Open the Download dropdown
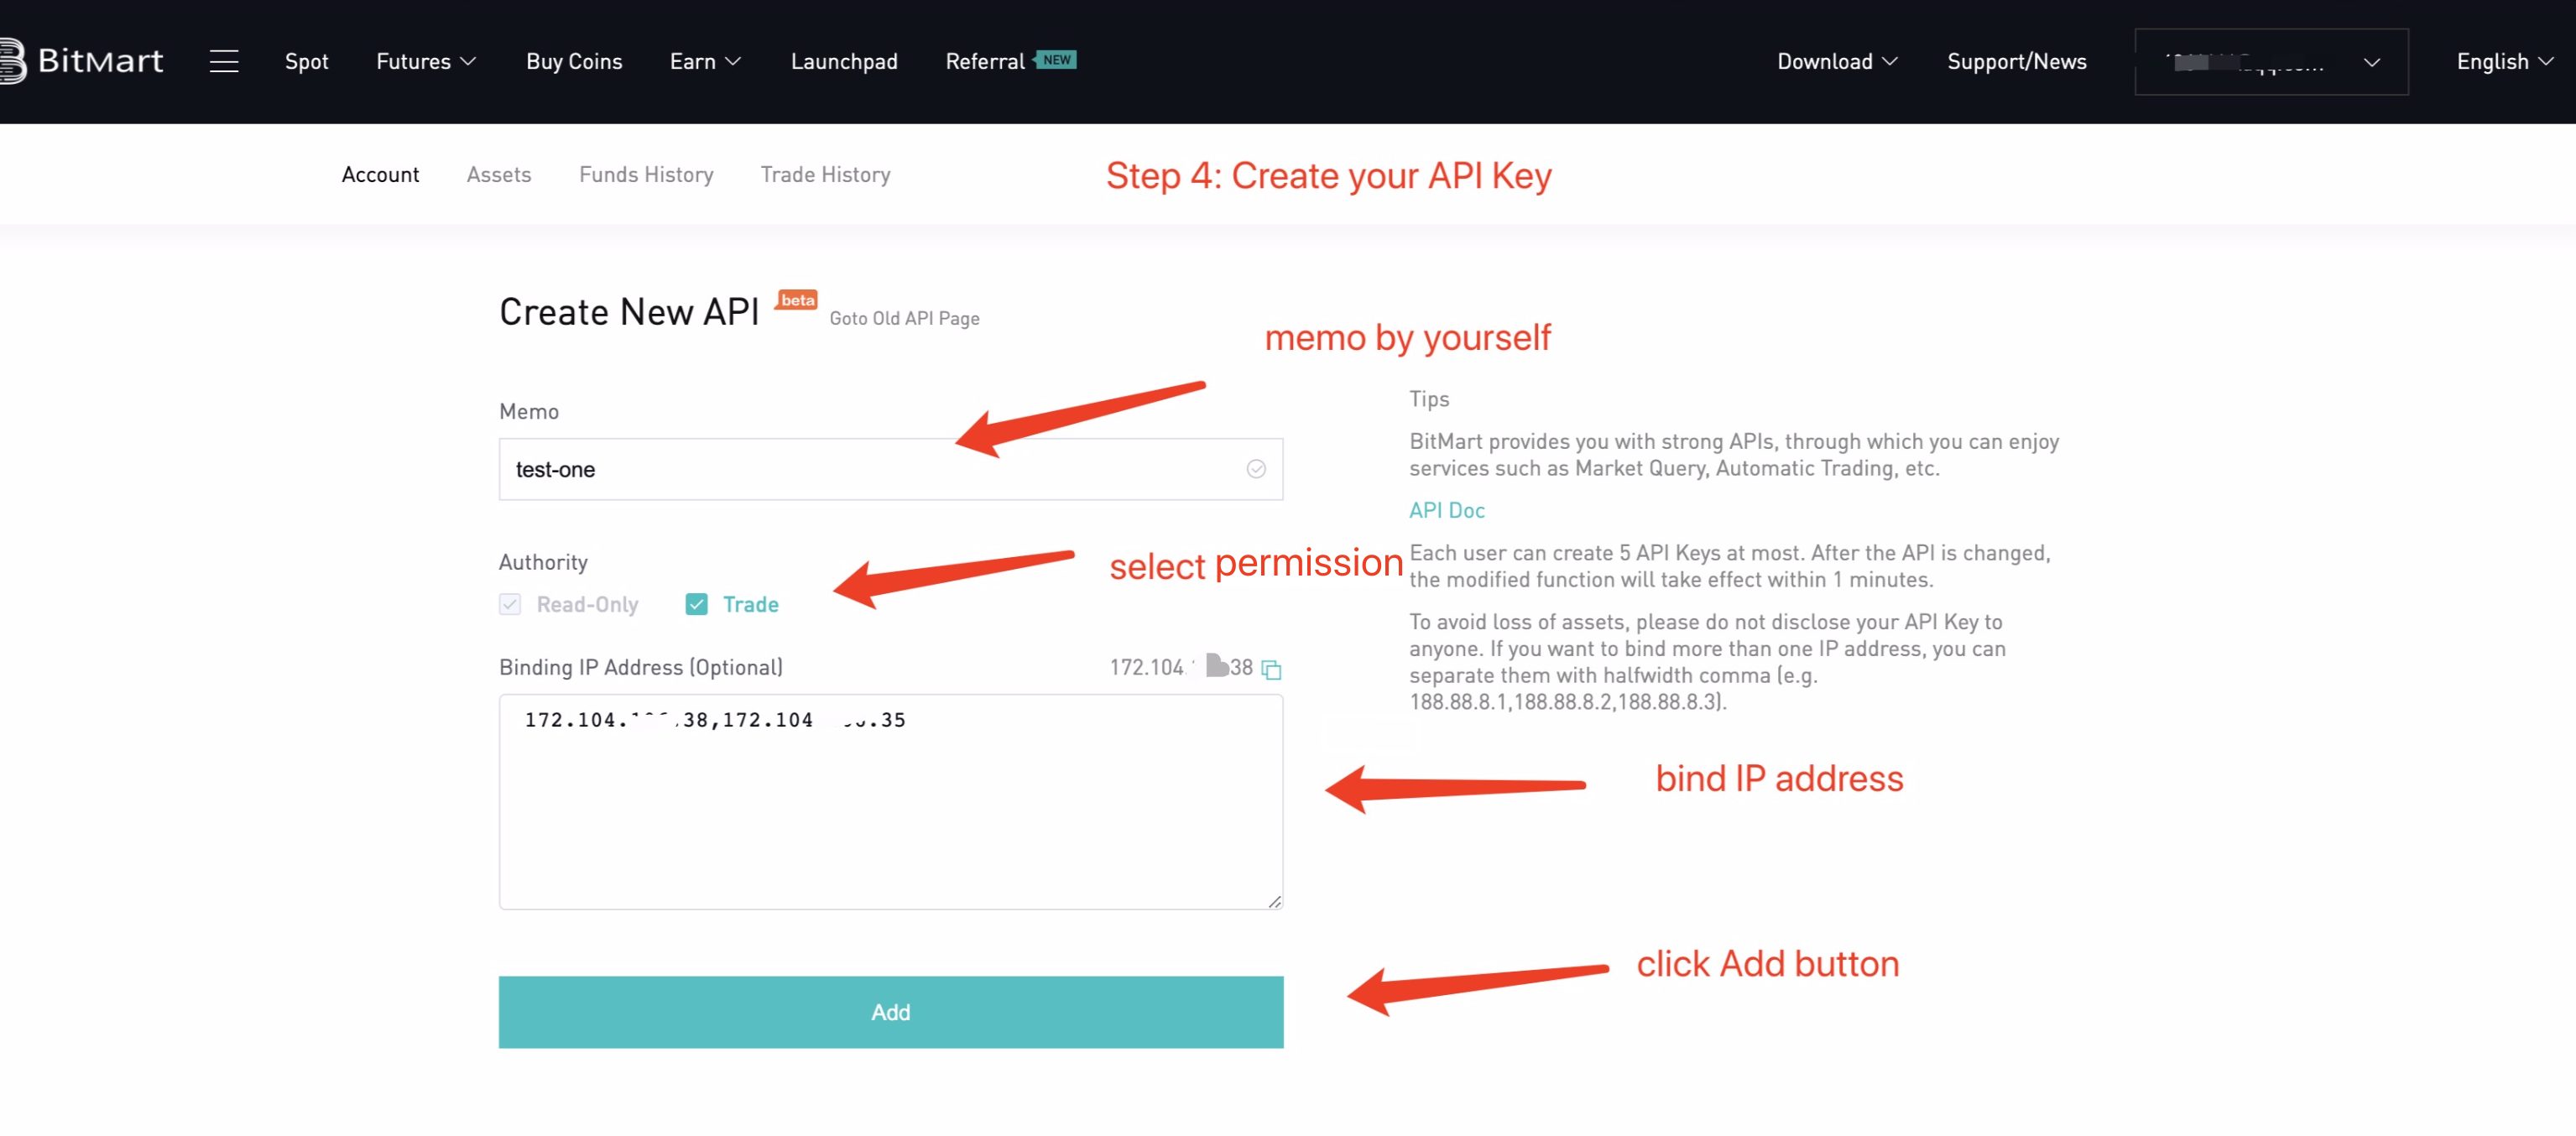 coord(1837,61)
